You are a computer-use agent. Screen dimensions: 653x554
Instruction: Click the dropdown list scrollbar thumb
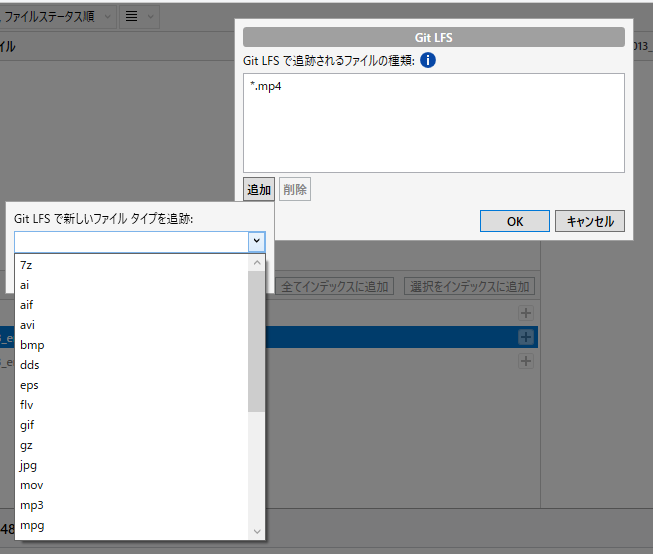[x=257, y=342]
